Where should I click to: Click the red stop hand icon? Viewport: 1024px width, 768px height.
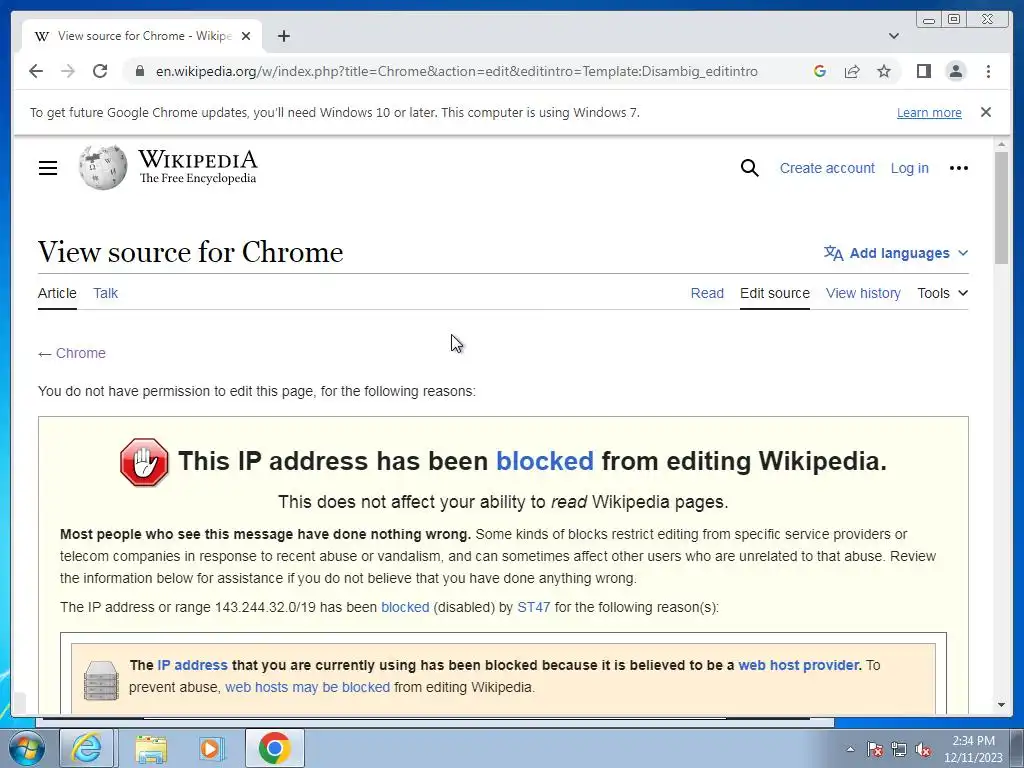pos(144,462)
